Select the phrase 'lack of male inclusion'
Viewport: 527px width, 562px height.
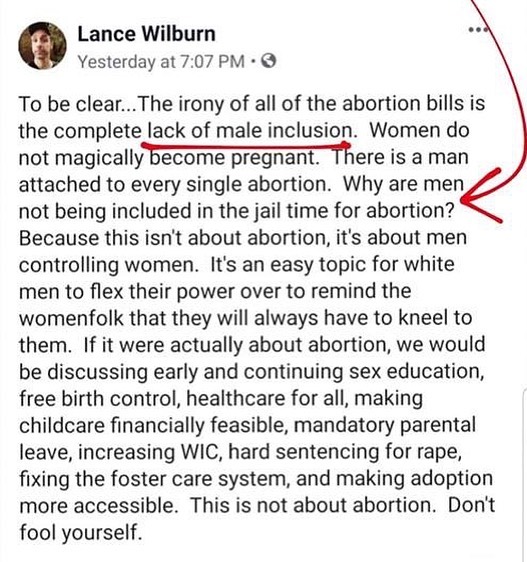pyautogui.click(x=252, y=130)
